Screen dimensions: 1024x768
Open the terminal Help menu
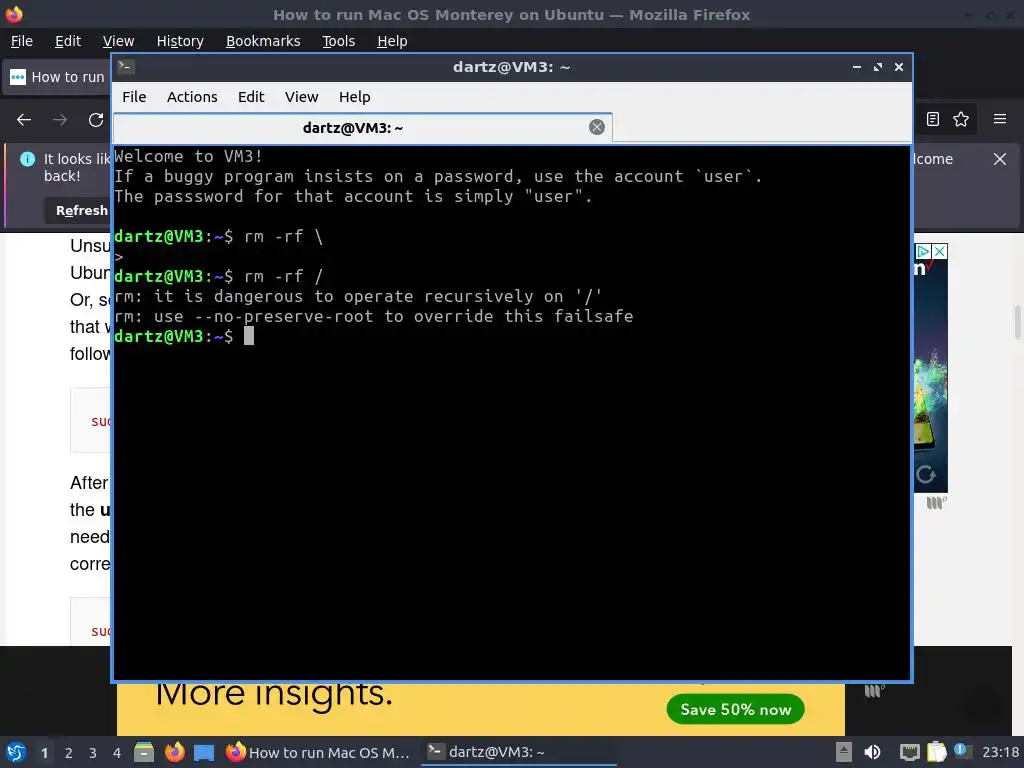(x=355, y=97)
